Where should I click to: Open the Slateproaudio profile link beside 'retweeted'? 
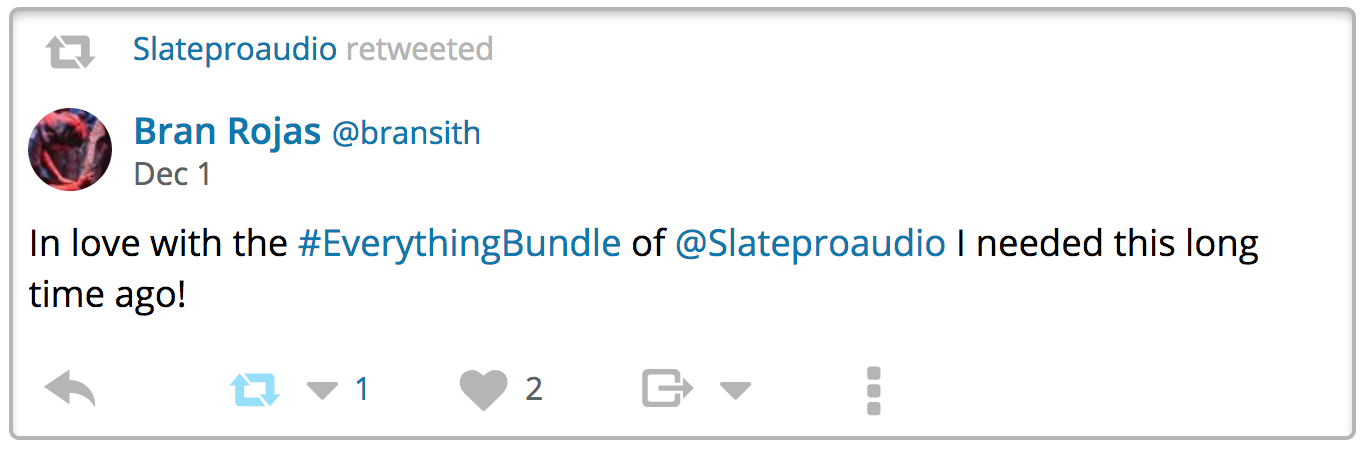(x=234, y=49)
